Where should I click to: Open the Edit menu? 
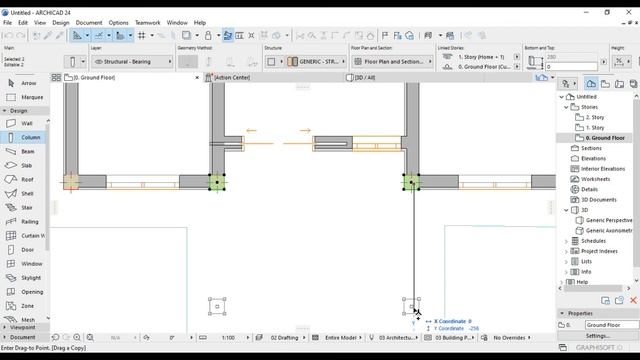pos(23,23)
